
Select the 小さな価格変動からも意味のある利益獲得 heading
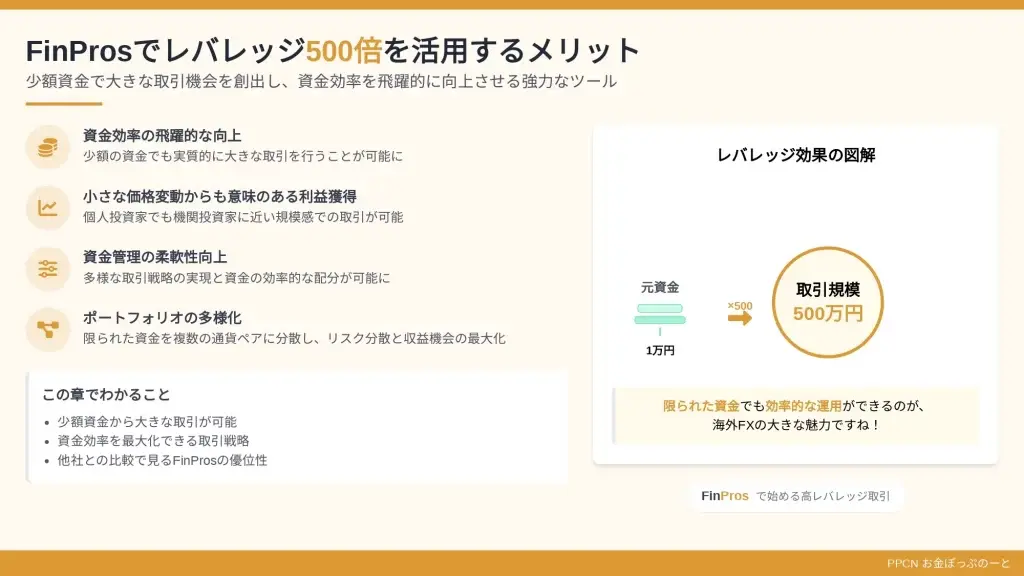[x=220, y=197]
